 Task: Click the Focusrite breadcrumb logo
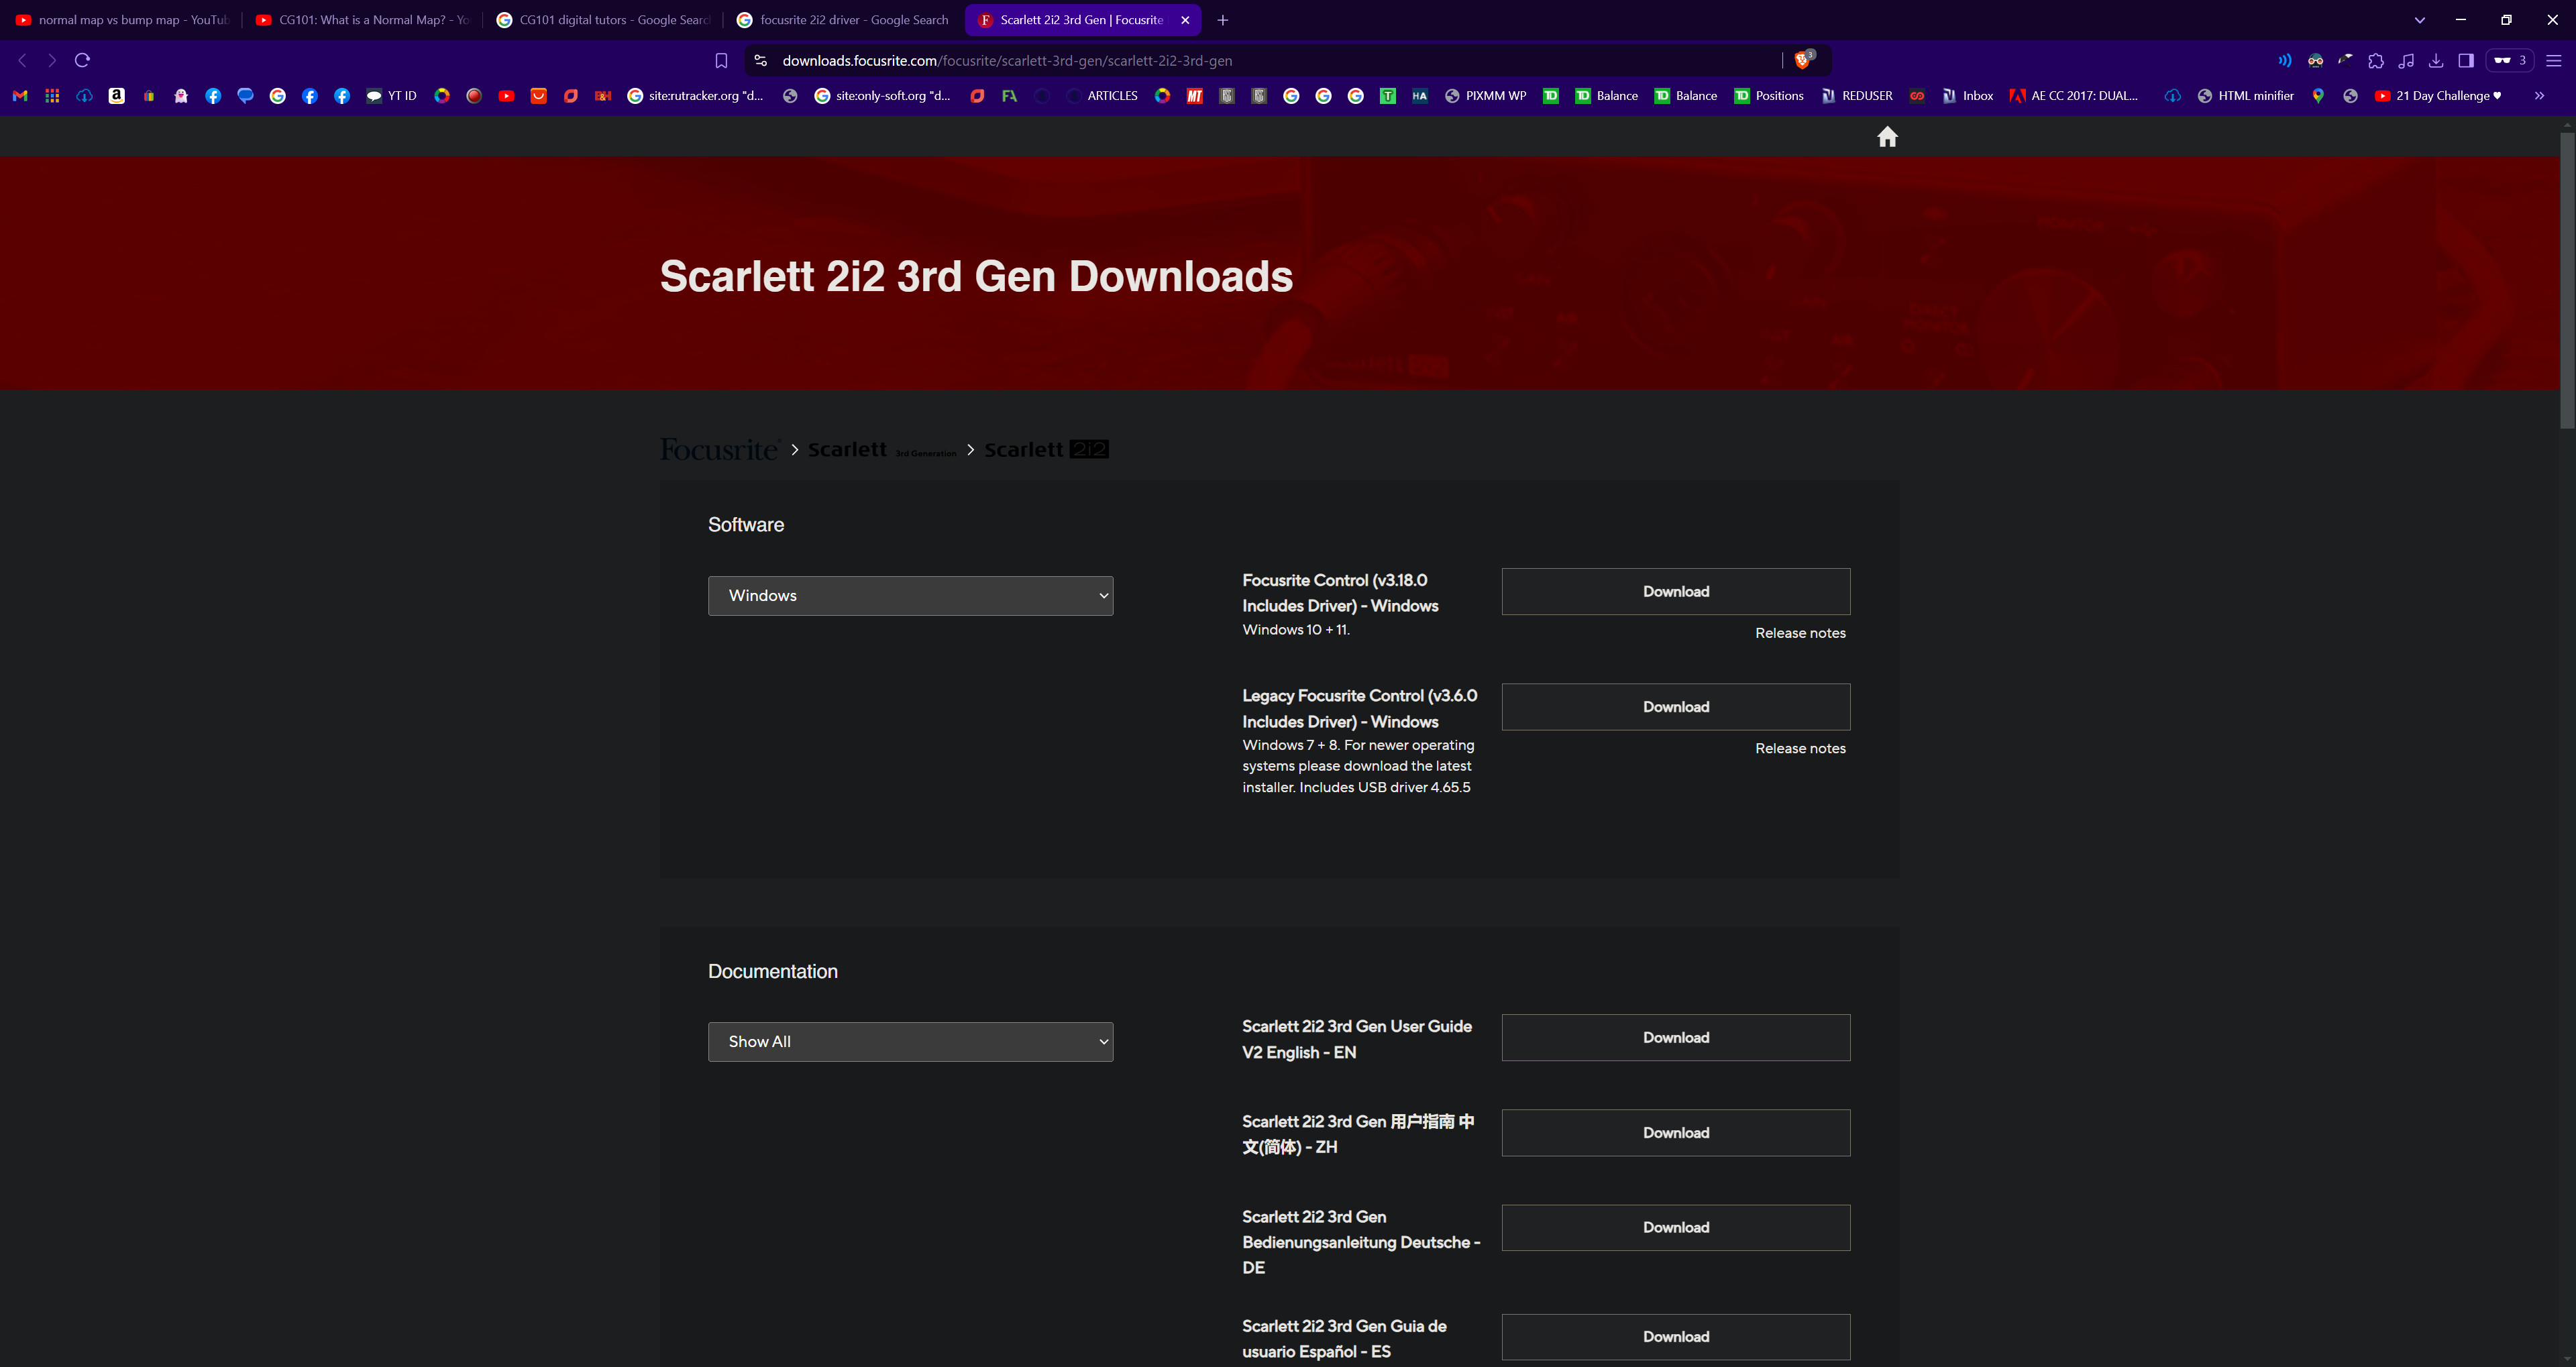[719, 449]
